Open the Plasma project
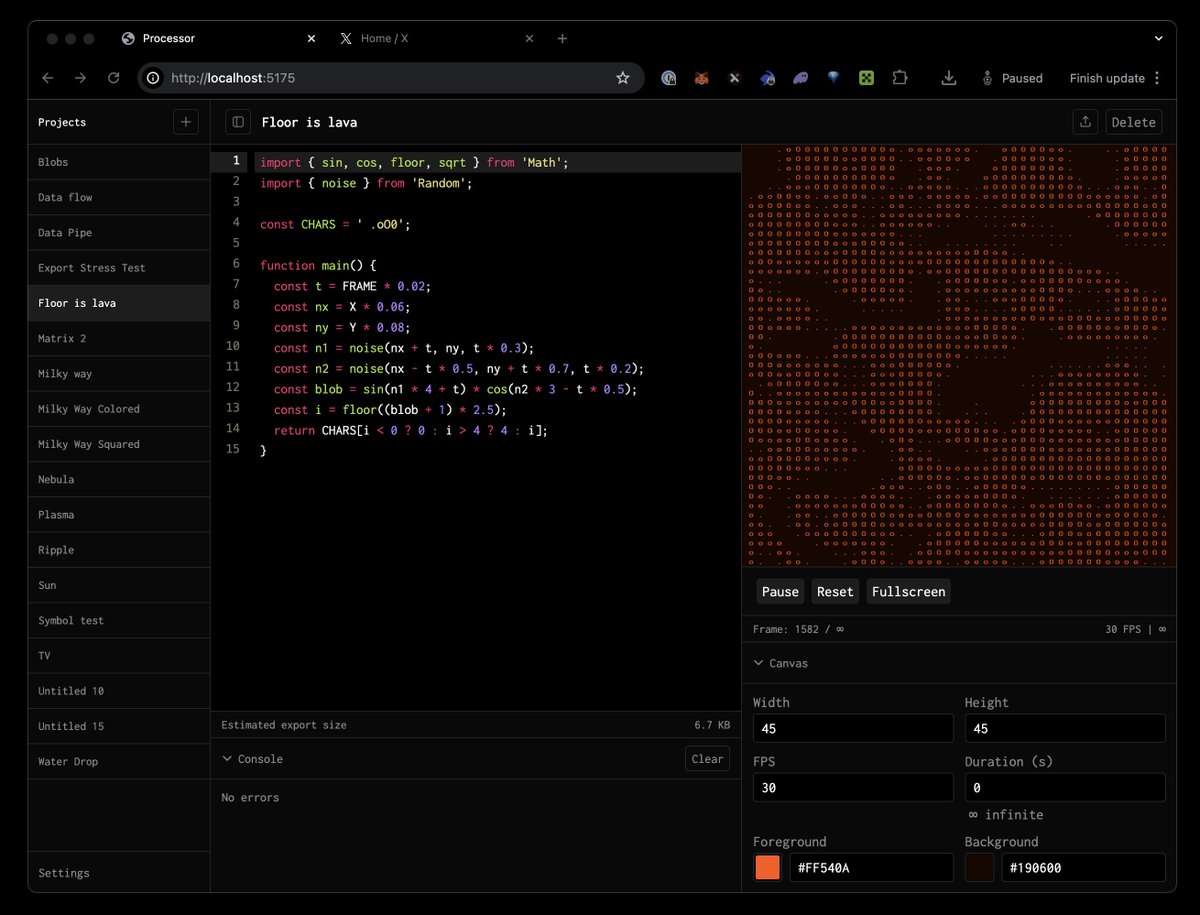 coord(119,514)
